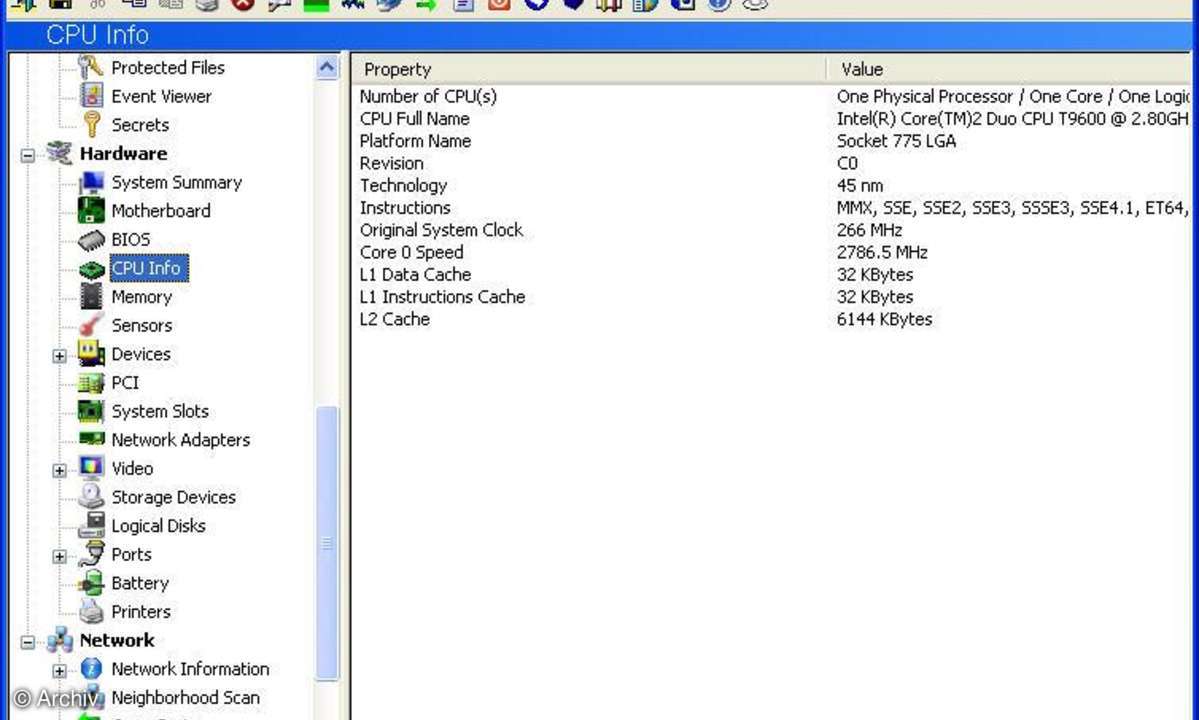Viewport: 1199px width, 720px height.
Task: Select the Original System Clock row
Action: (772, 230)
